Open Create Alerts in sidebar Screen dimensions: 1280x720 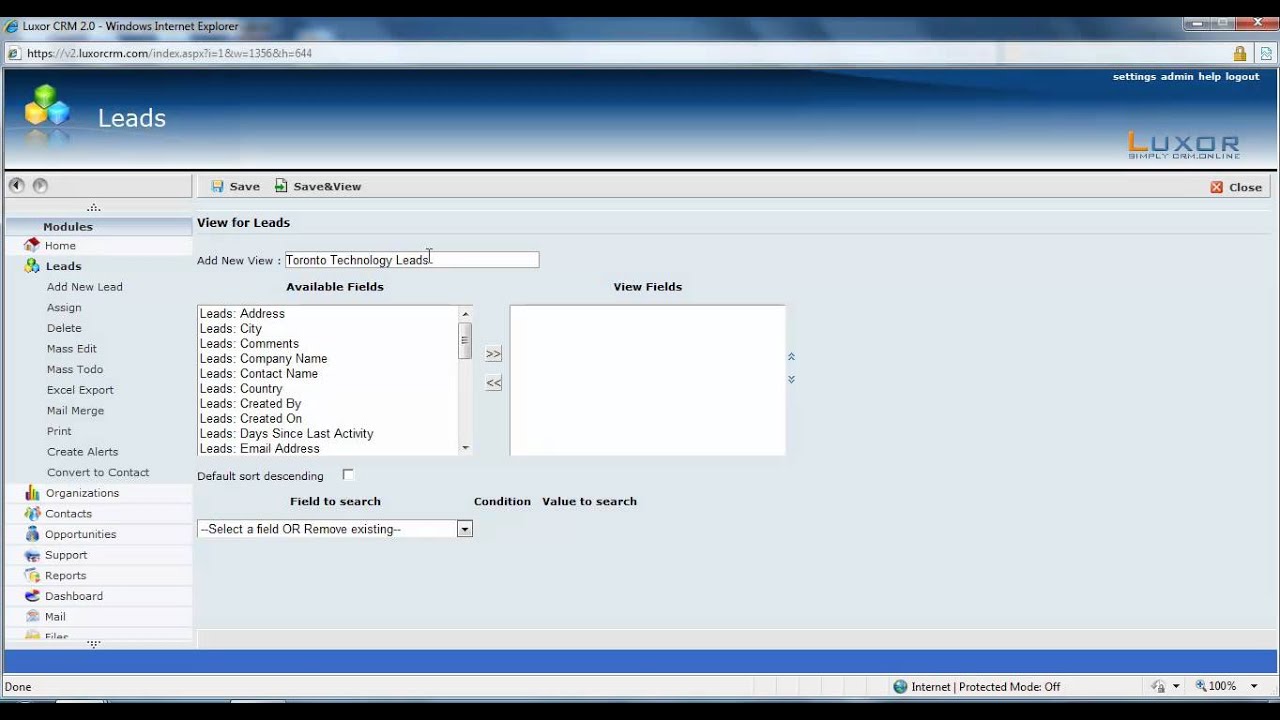tap(83, 452)
